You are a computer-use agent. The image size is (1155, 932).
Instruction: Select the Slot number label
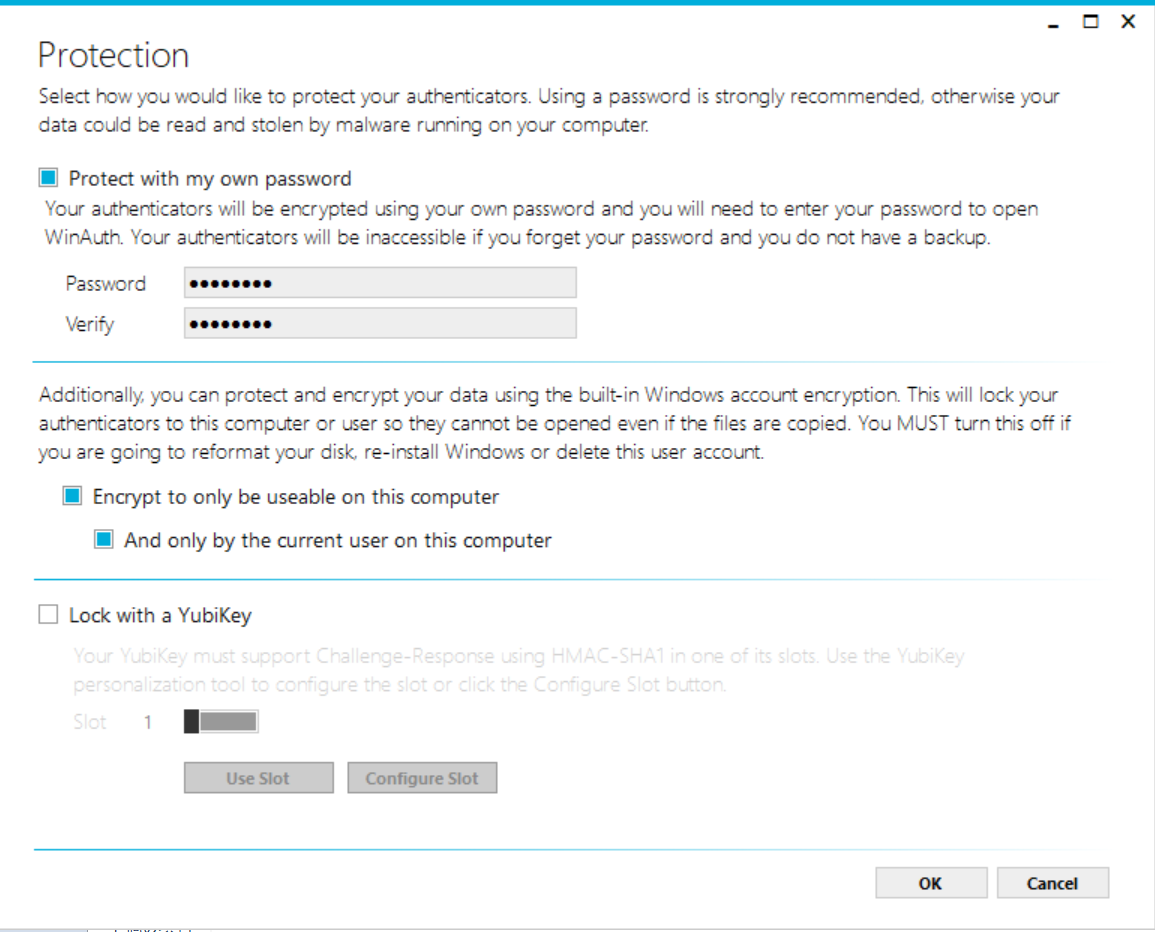(90, 721)
